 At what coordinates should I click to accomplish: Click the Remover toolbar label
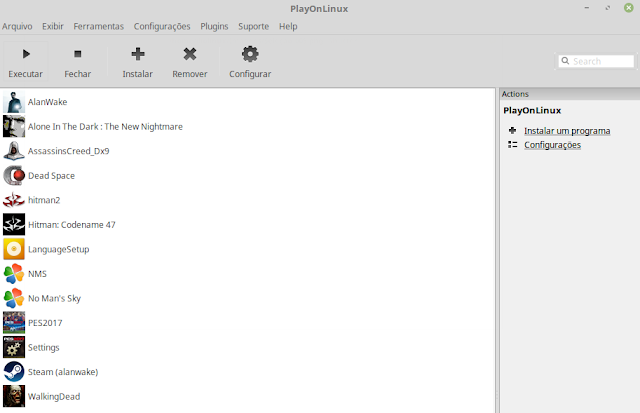point(190,74)
